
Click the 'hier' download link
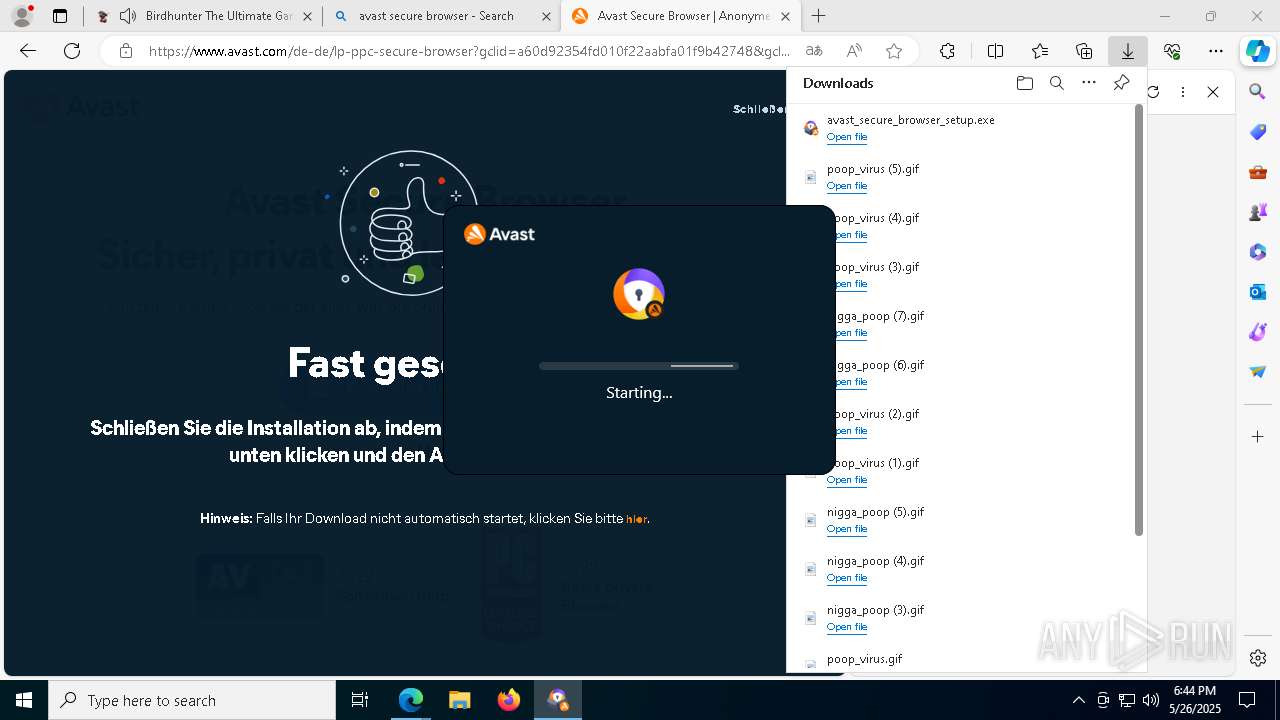tap(636, 519)
